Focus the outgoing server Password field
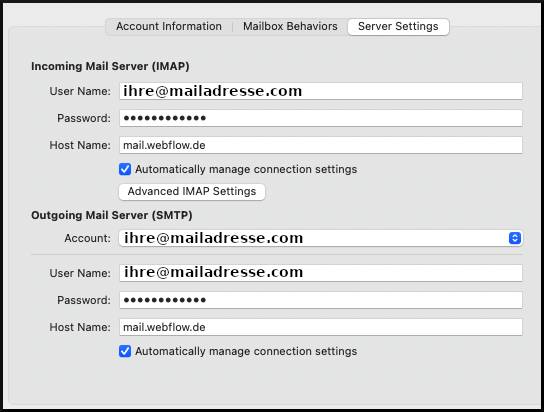The image size is (544, 412). tap(321, 300)
